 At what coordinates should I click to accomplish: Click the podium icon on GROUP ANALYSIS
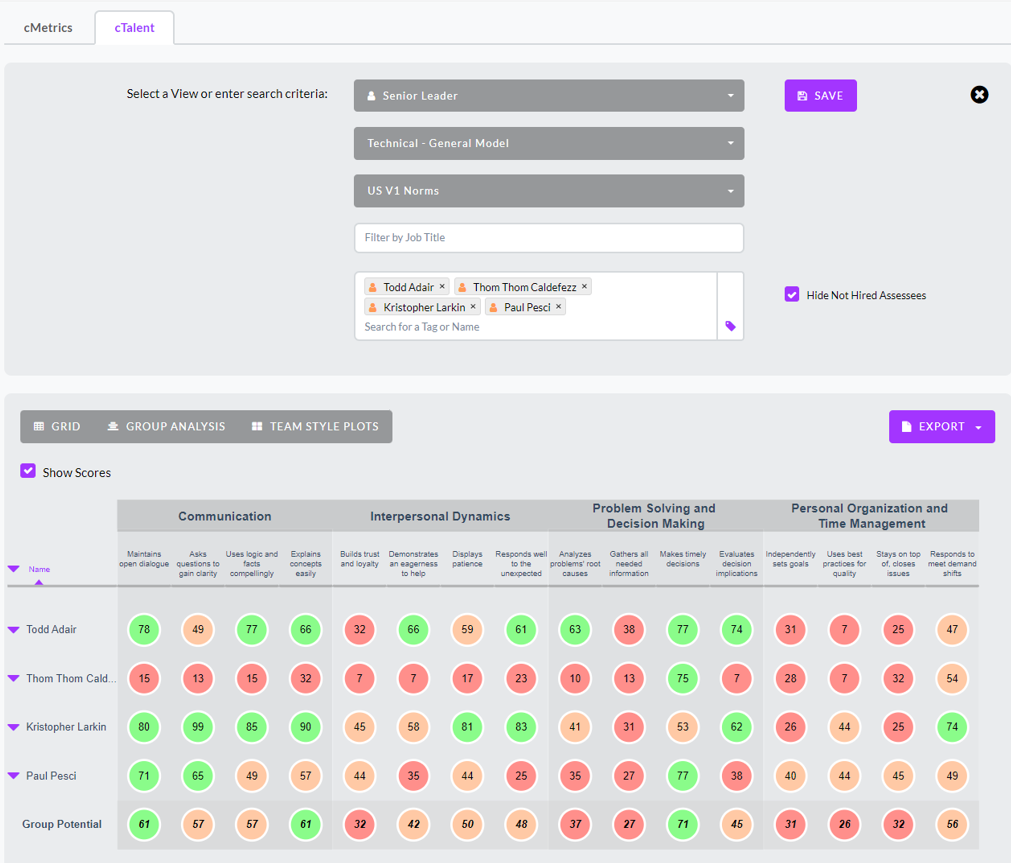pos(113,426)
